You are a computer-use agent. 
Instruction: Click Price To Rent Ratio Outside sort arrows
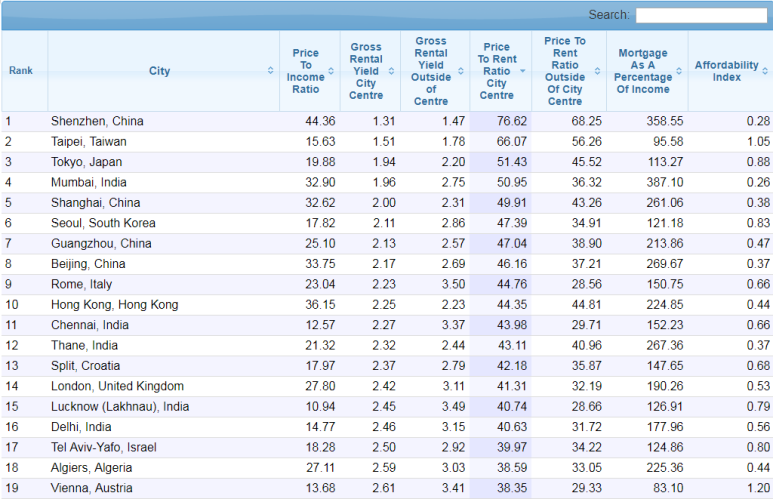pos(597,71)
